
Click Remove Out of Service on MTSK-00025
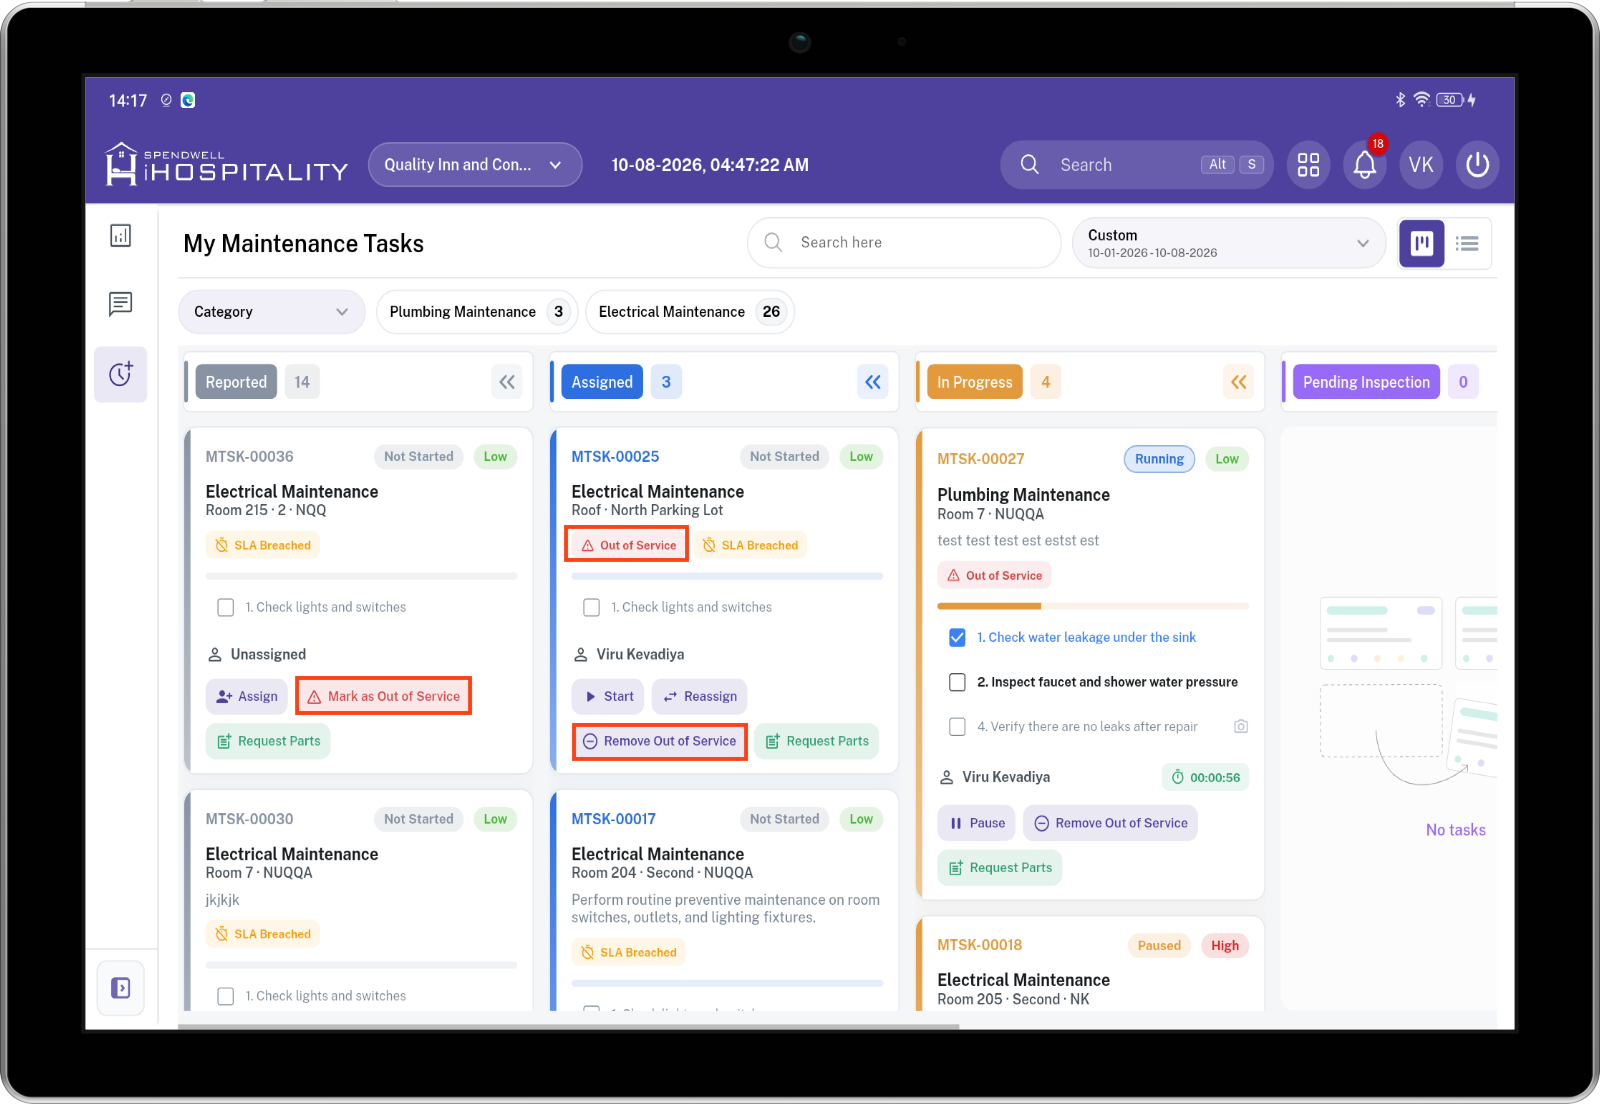coord(660,741)
